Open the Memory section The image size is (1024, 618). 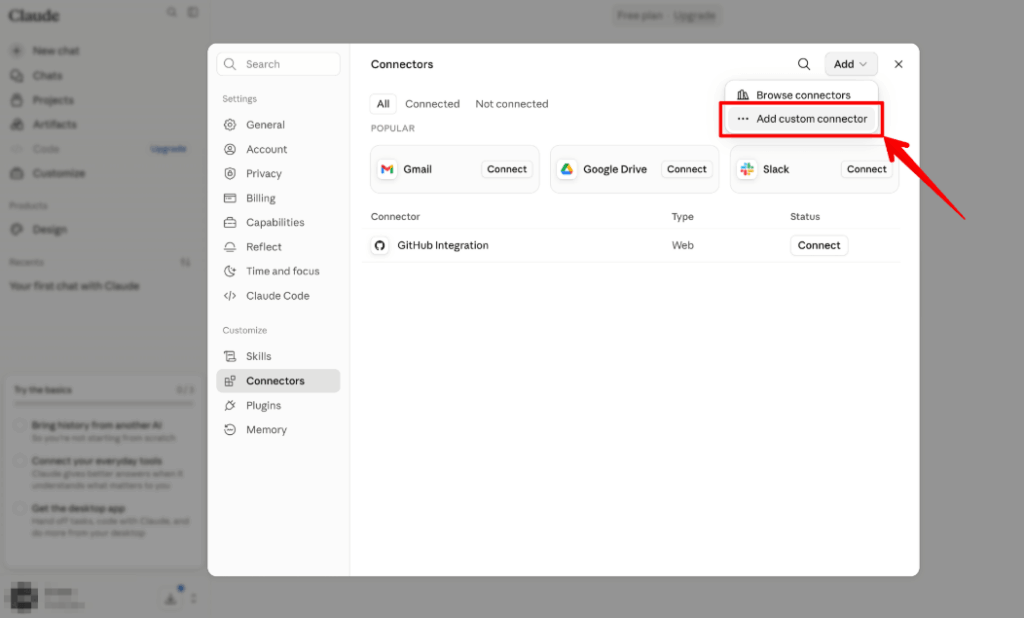[278, 430]
